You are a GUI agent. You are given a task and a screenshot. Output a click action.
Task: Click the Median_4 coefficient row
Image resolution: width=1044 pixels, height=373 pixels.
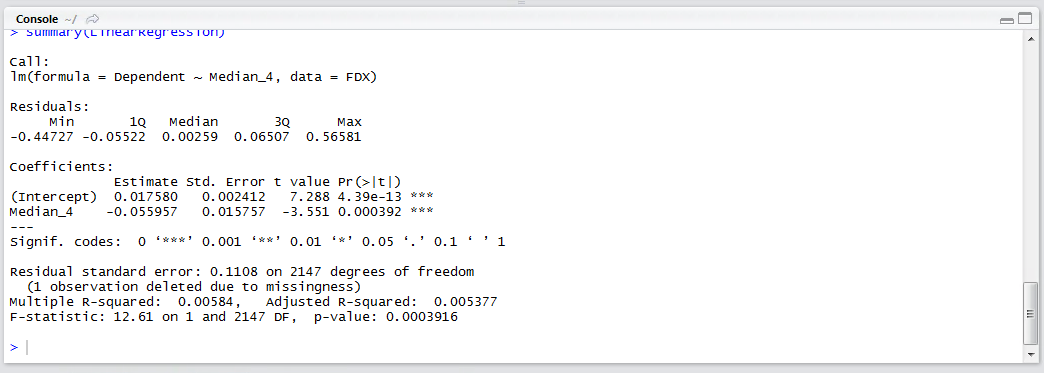[222, 212]
